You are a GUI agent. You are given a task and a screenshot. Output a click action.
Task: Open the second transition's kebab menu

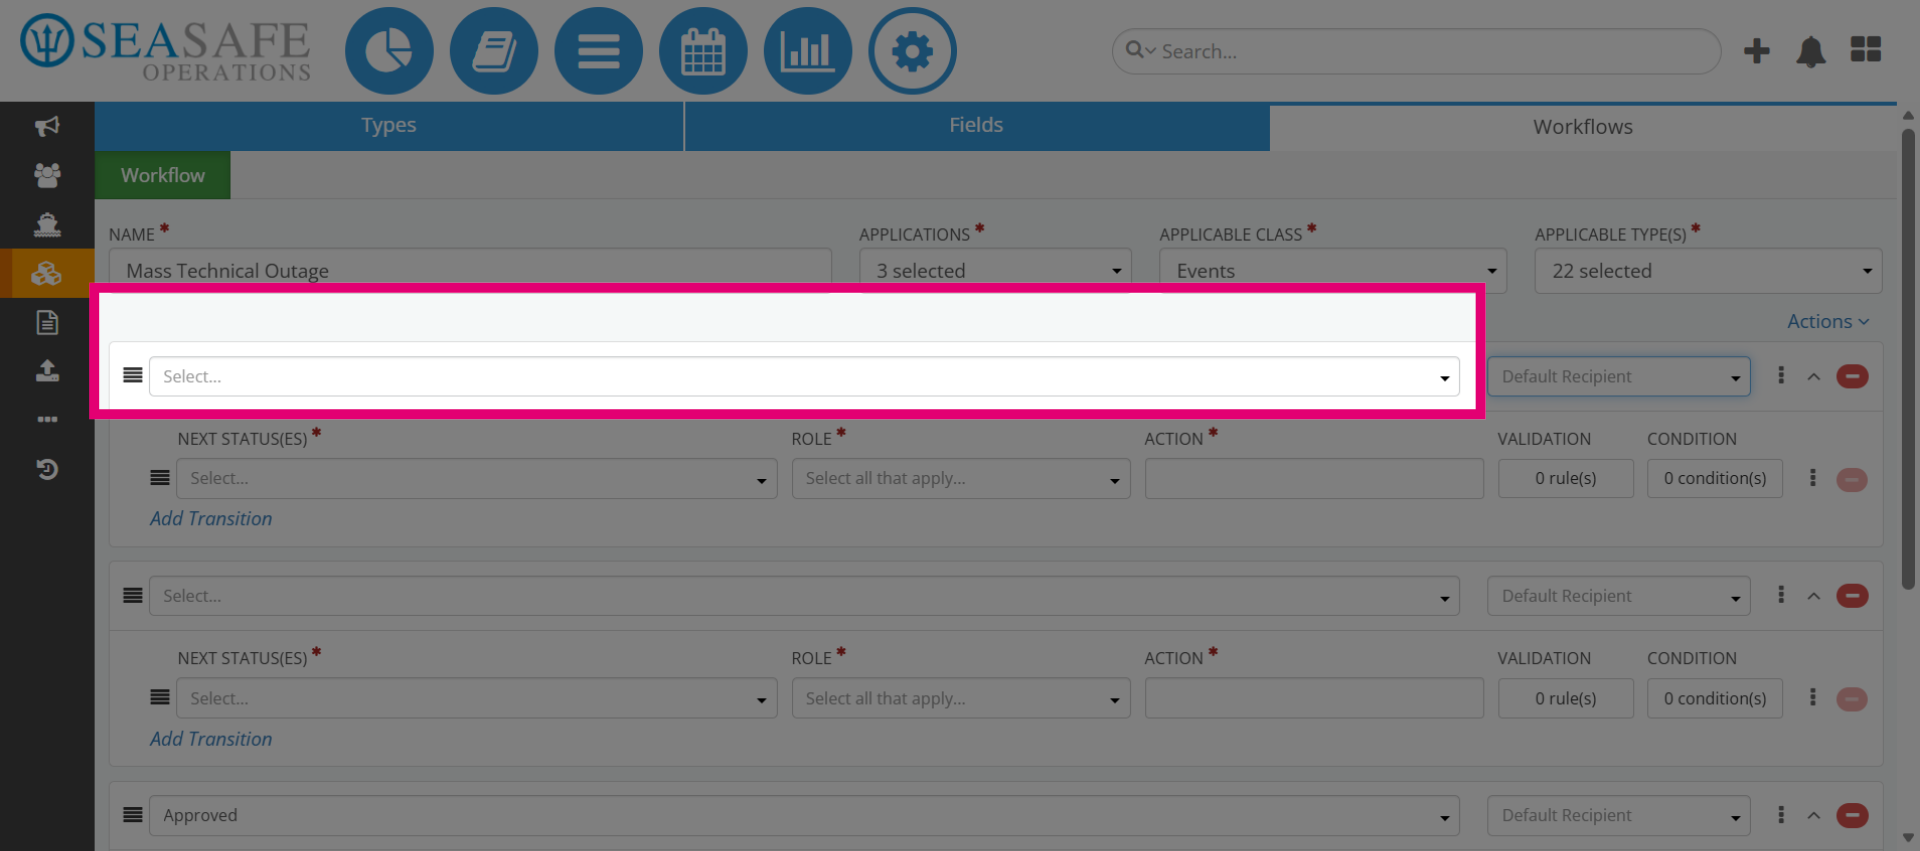[x=1813, y=697]
